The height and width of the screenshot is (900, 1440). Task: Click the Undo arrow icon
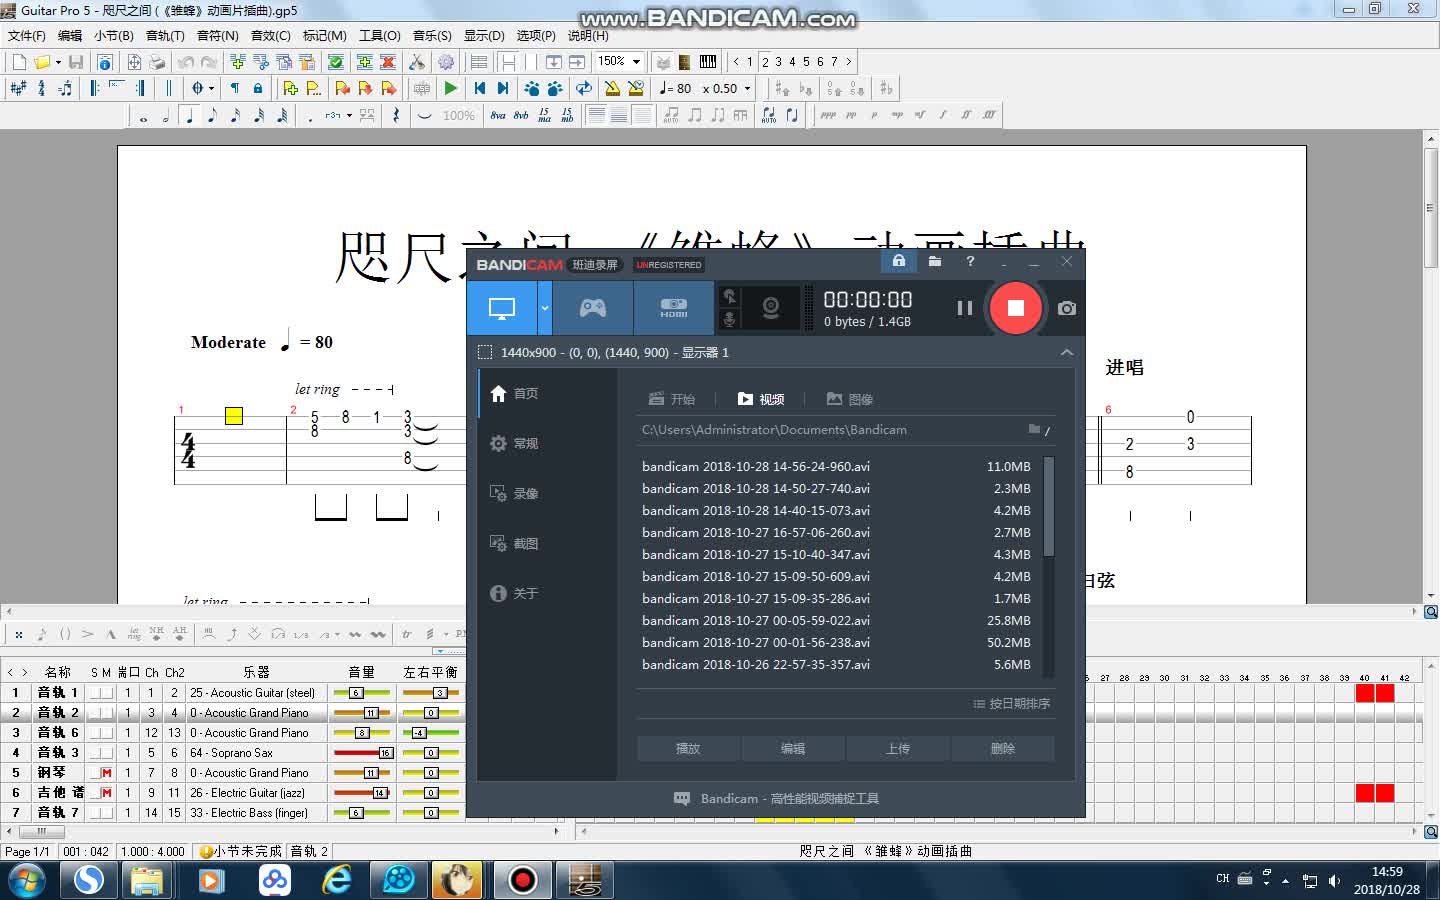point(186,62)
